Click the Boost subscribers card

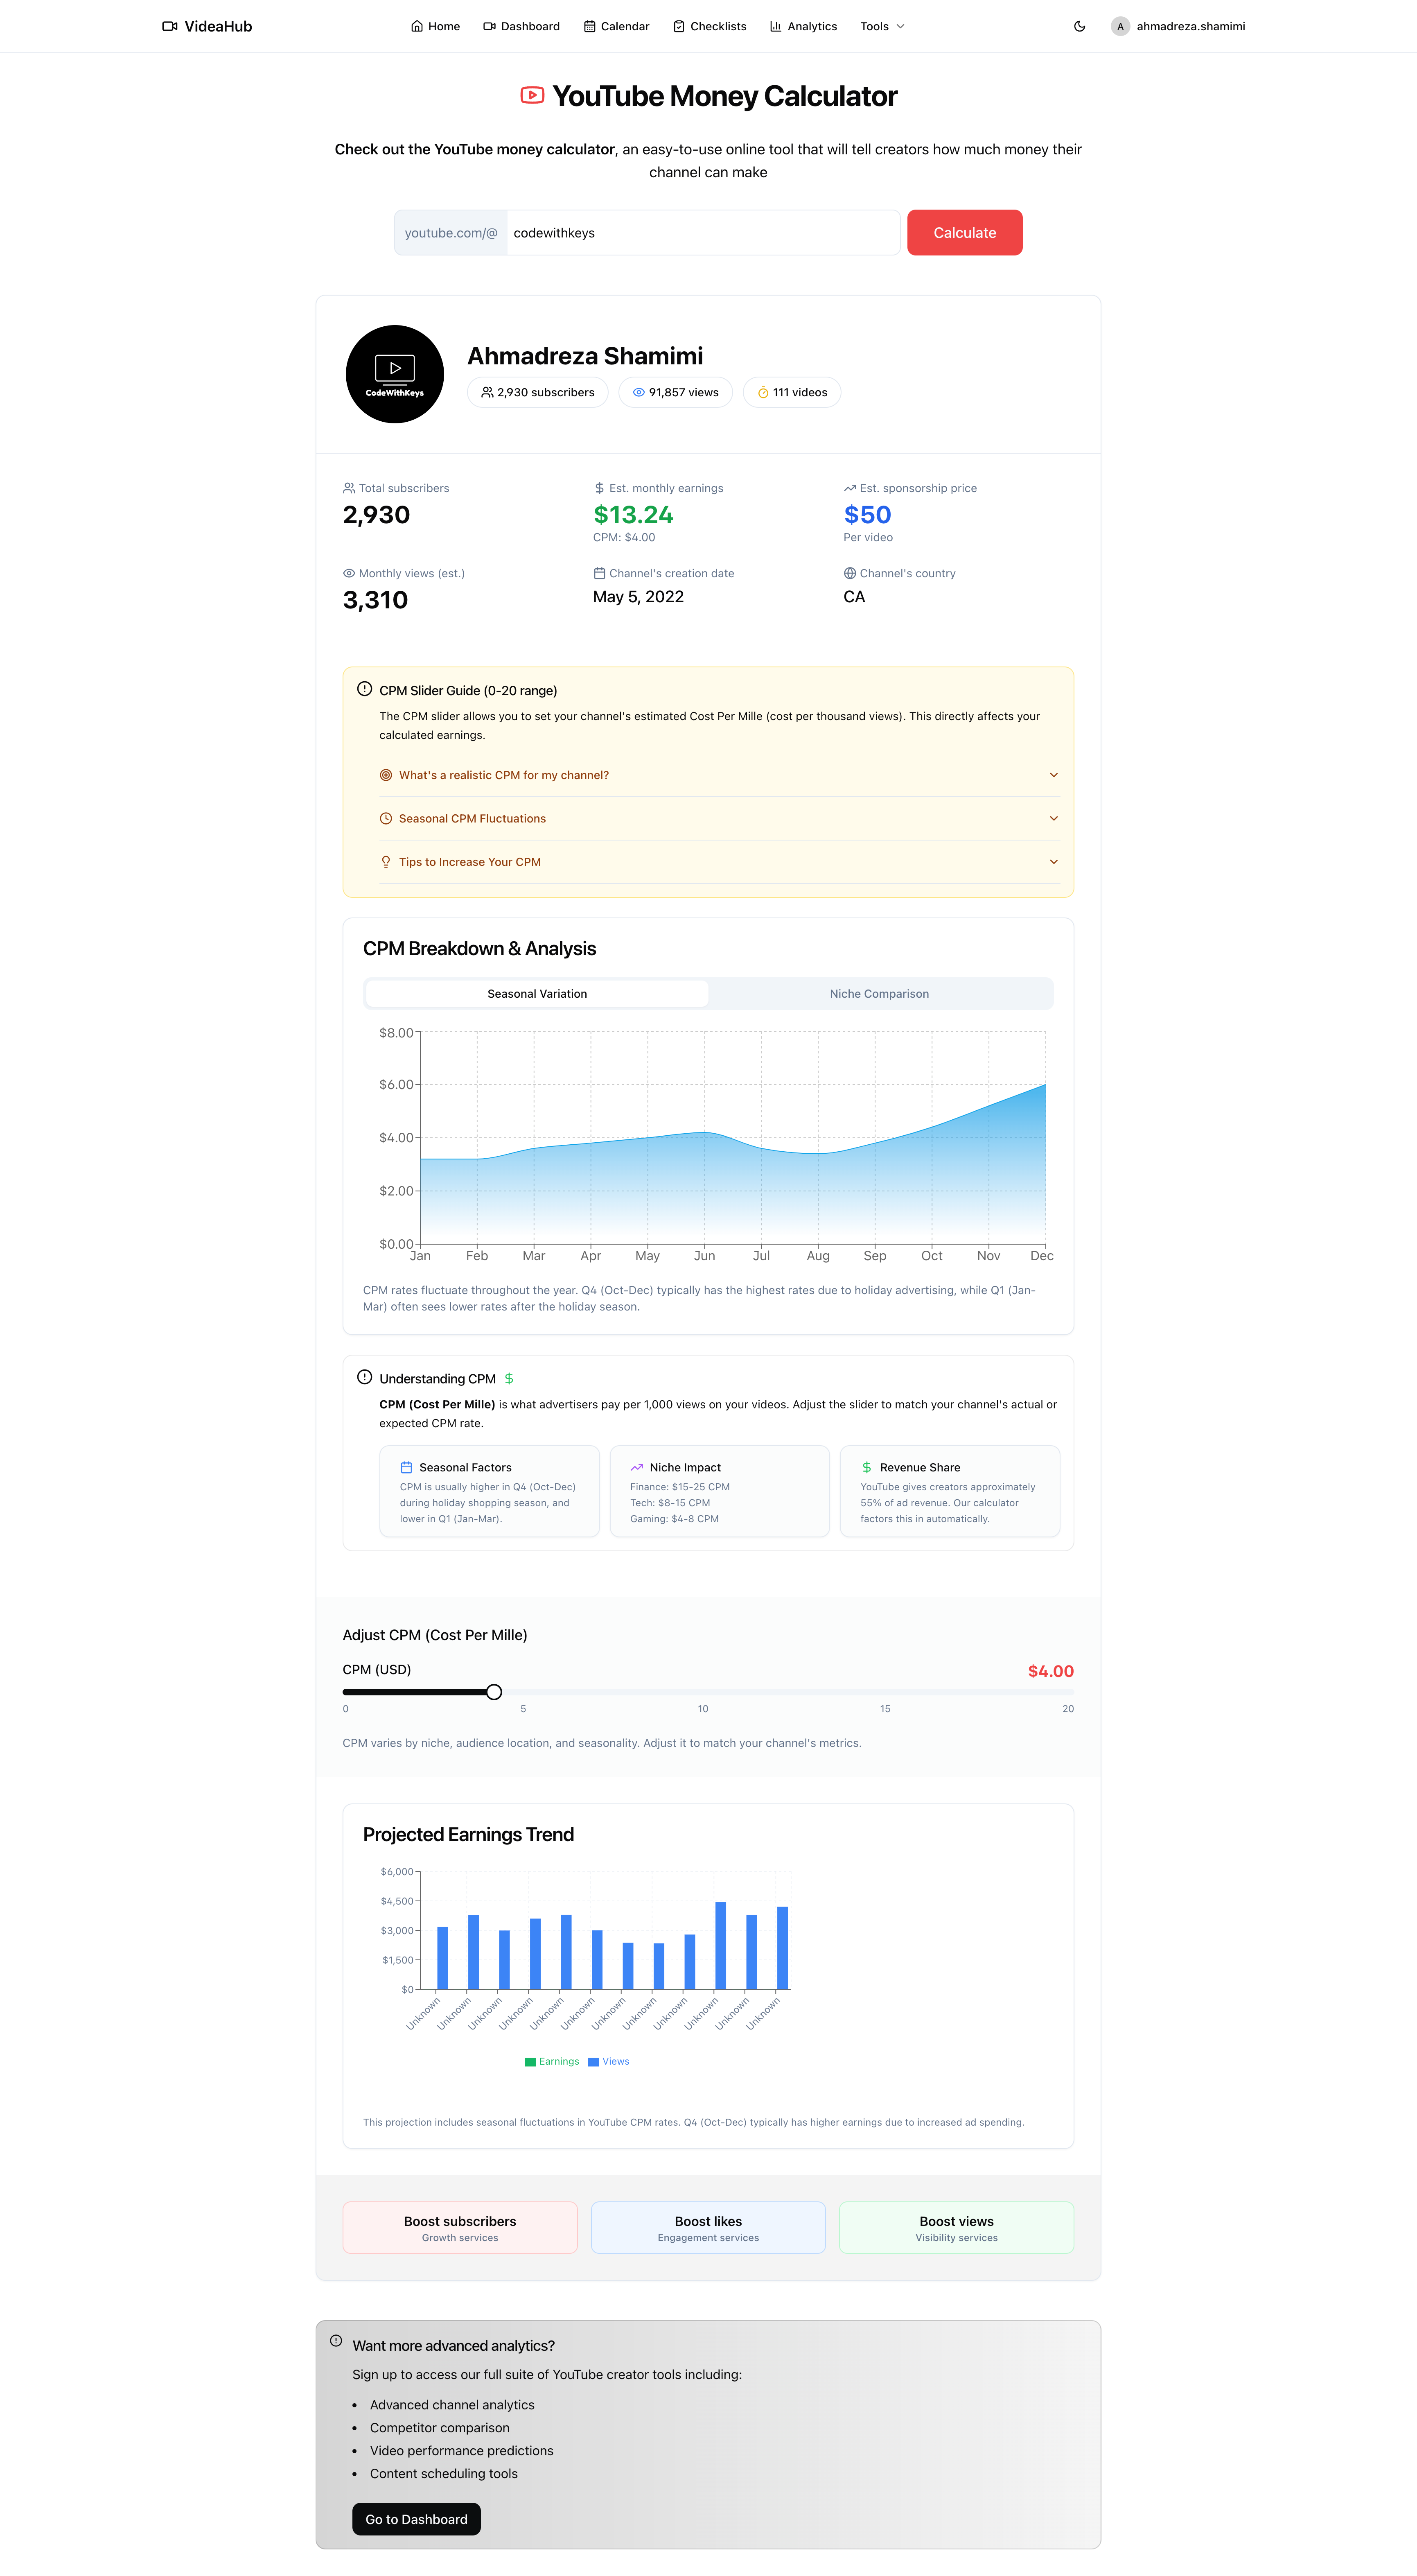460,2227
